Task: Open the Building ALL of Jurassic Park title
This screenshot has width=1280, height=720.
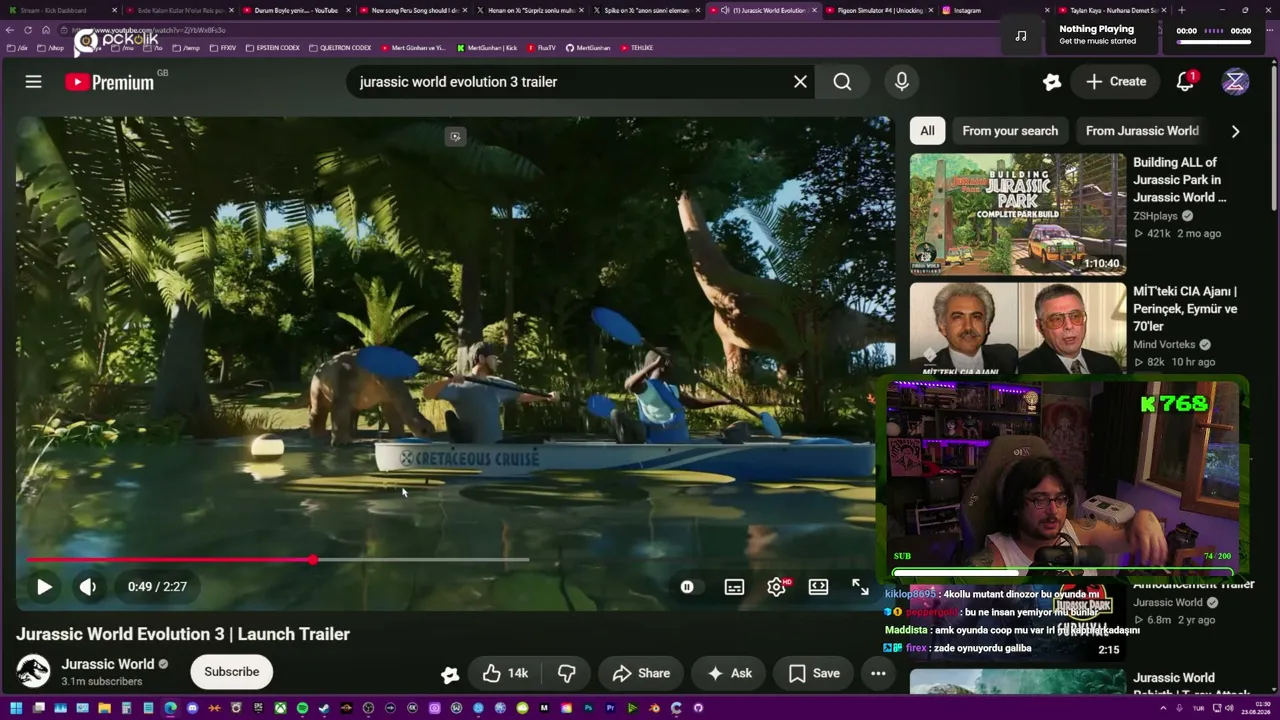Action: [x=1180, y=180]
